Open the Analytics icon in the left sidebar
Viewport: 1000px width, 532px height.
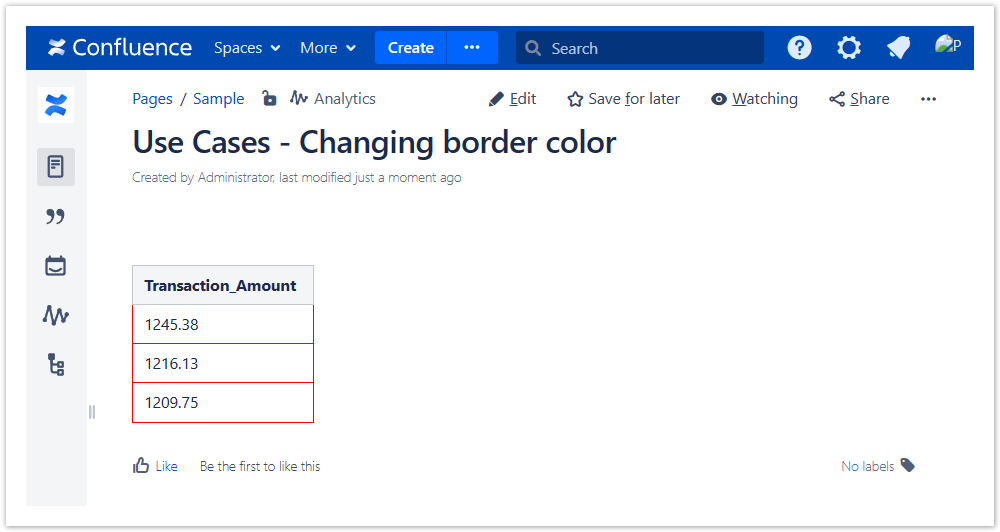click(x=55, y=315)
